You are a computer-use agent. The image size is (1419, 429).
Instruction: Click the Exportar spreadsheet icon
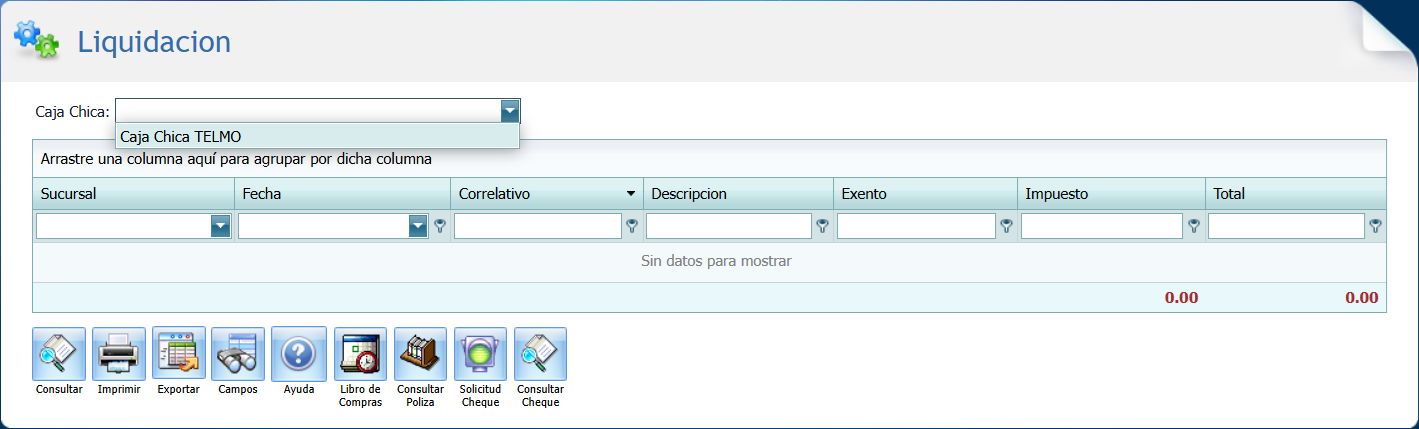(179, 354)
